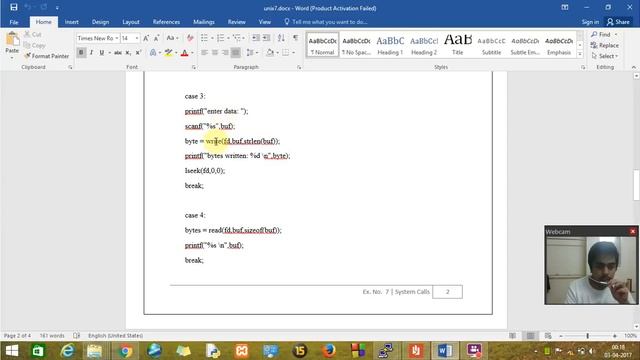Collapse the ribbon

coord(633,67)
